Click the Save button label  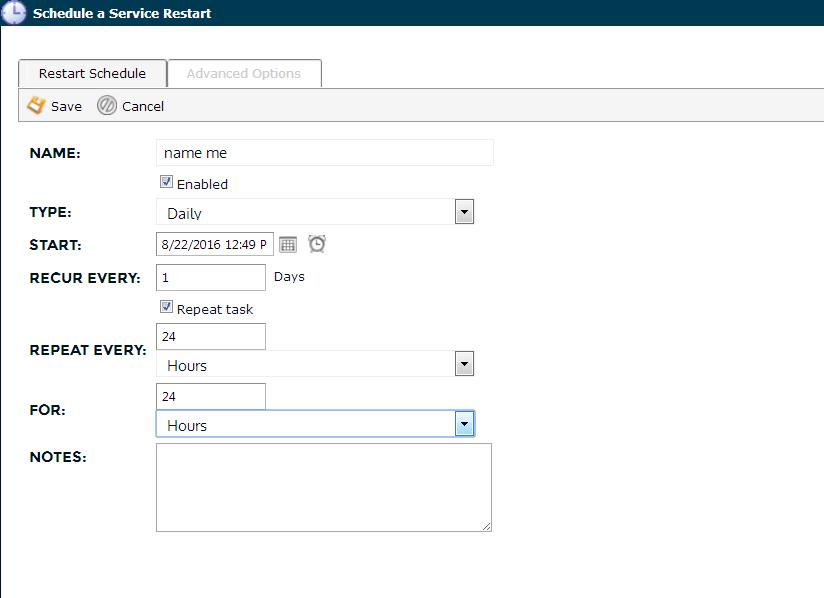coord(66,106)
